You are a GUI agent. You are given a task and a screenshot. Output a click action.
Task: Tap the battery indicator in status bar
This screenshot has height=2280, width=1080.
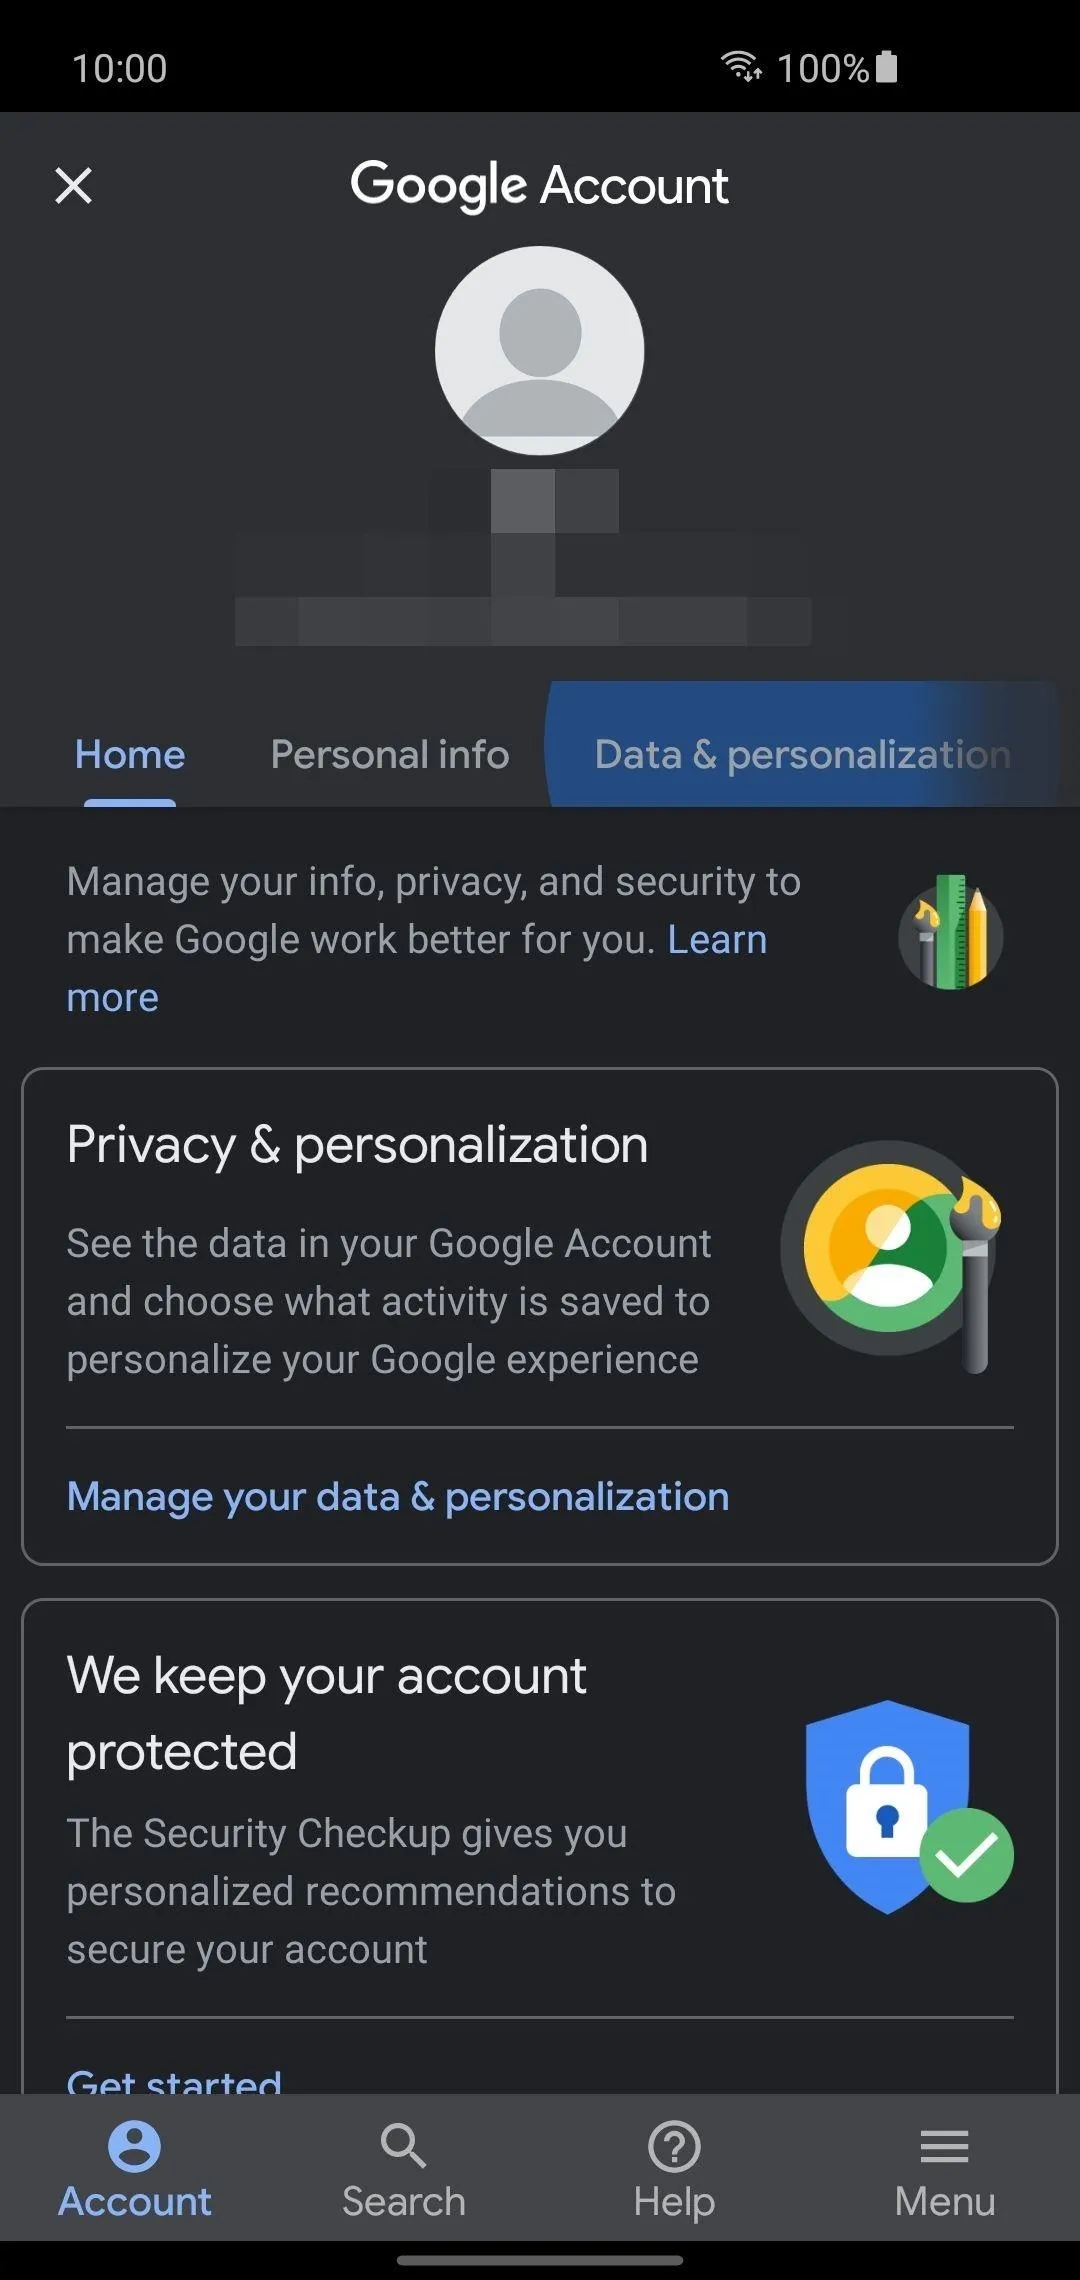[x=887, y=67]
